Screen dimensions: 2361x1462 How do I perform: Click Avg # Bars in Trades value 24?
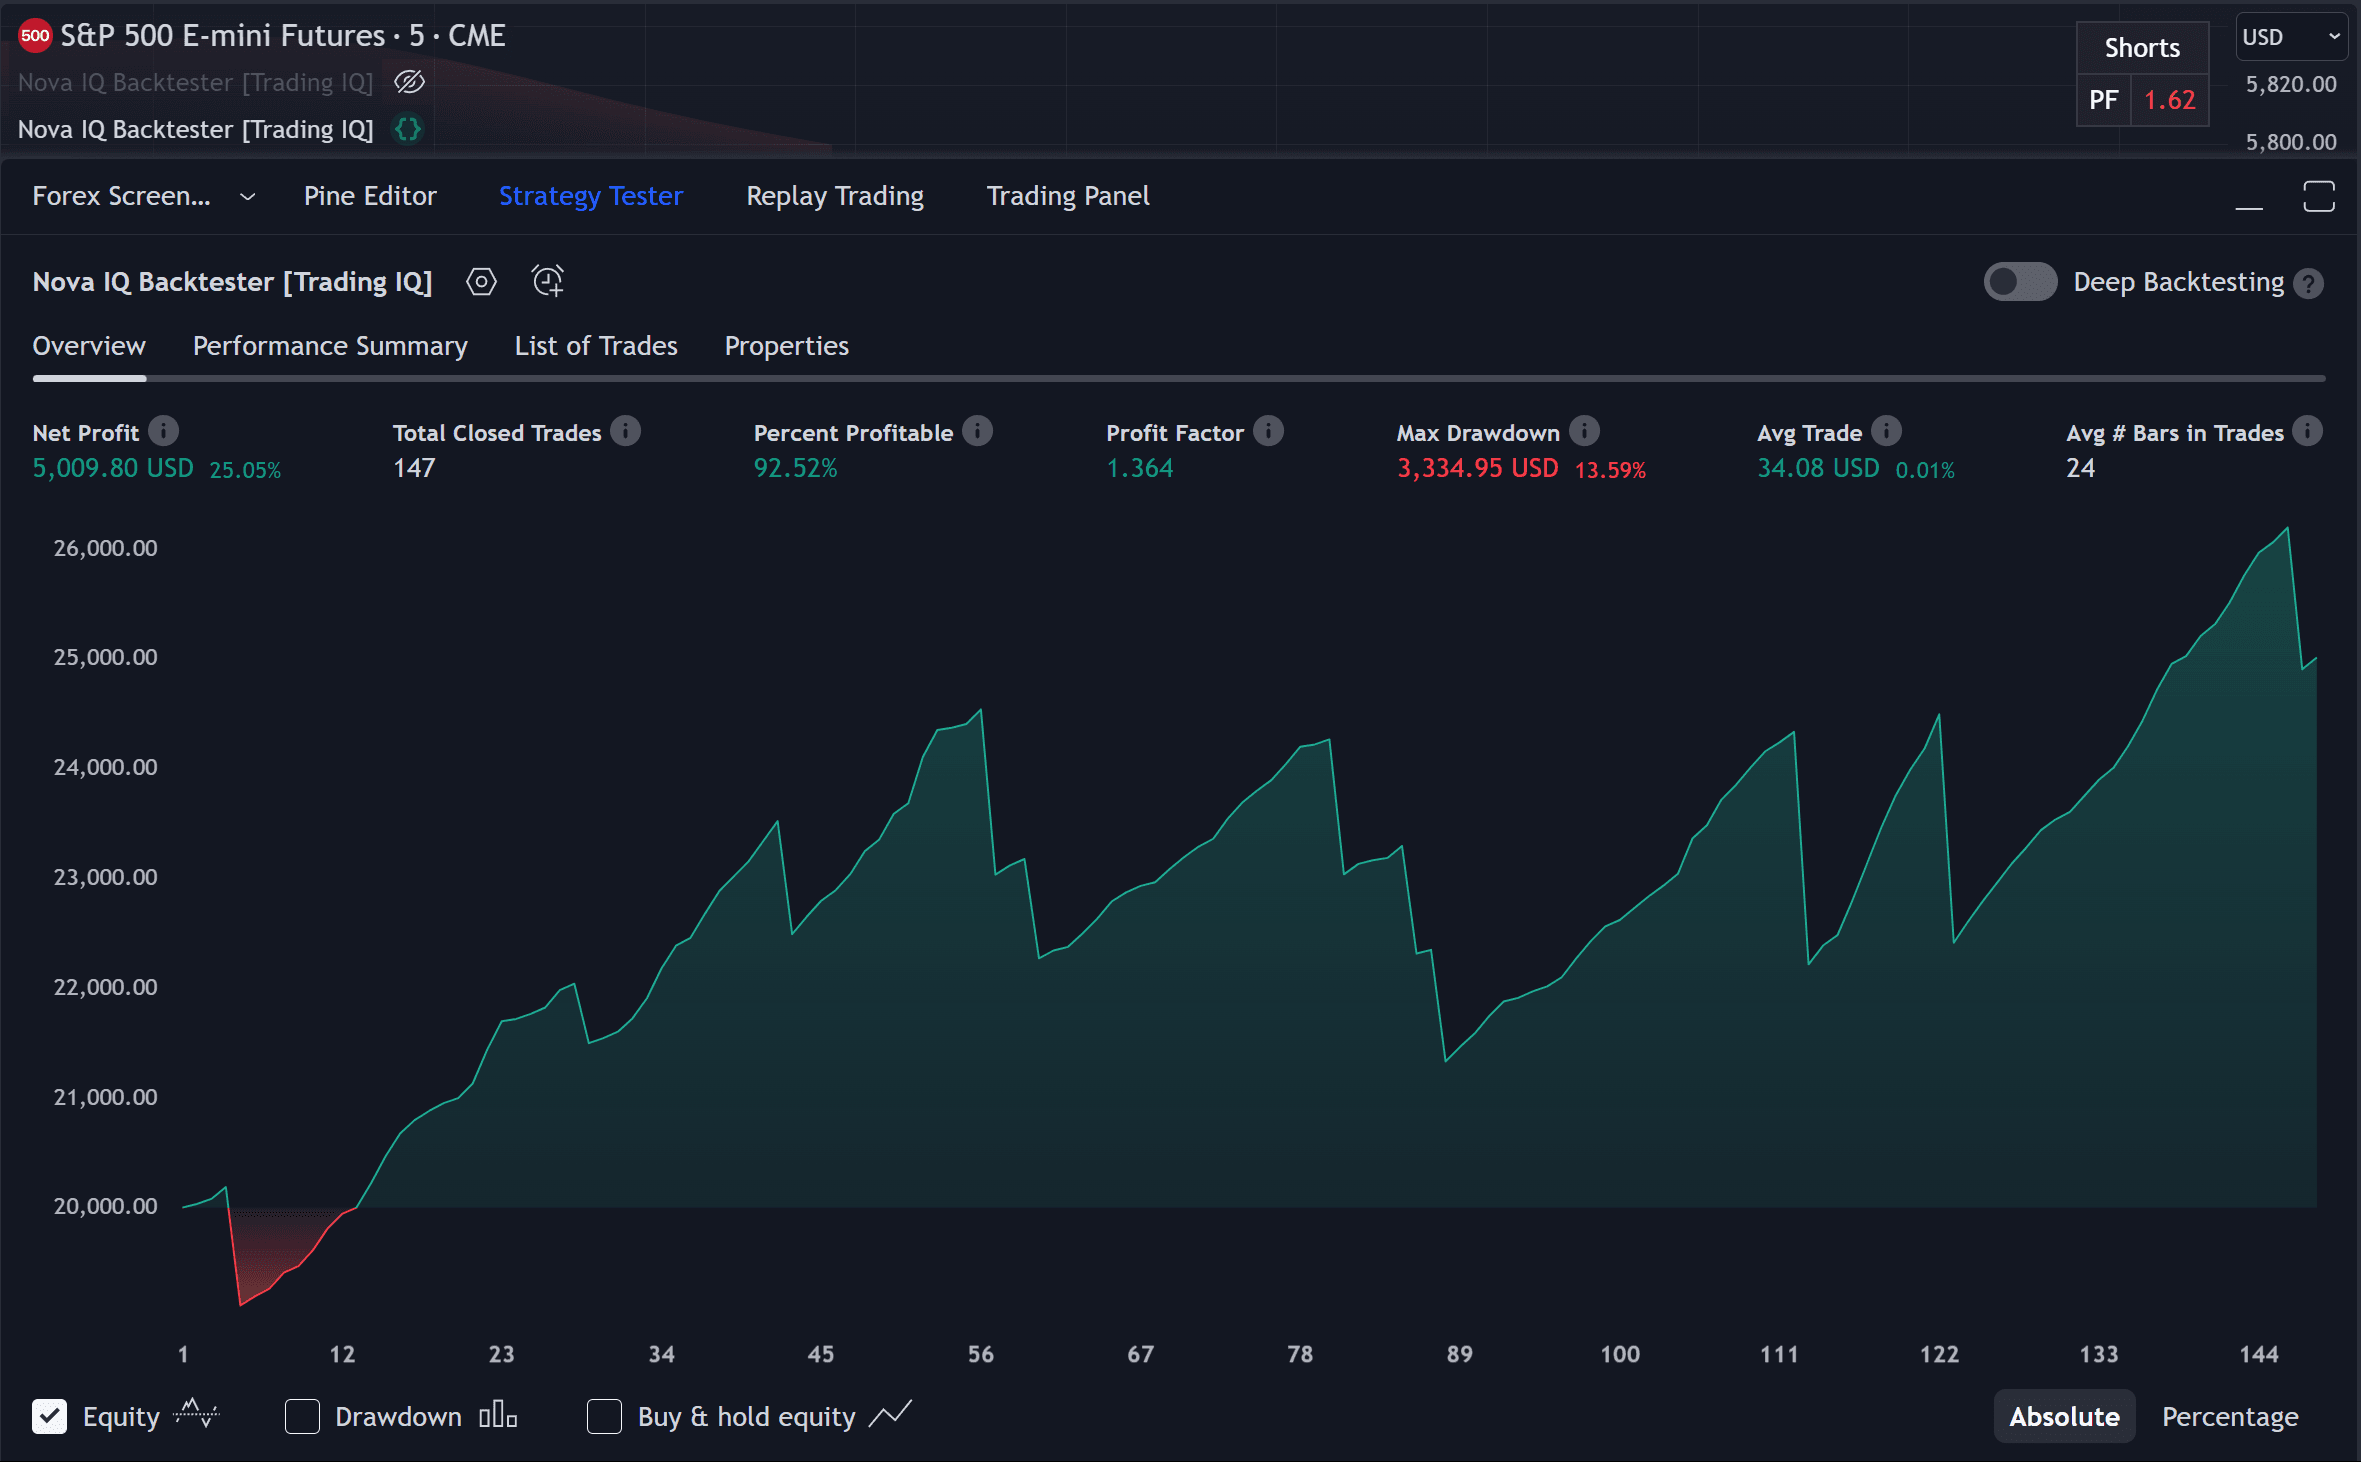click(x=2080, y=468)
